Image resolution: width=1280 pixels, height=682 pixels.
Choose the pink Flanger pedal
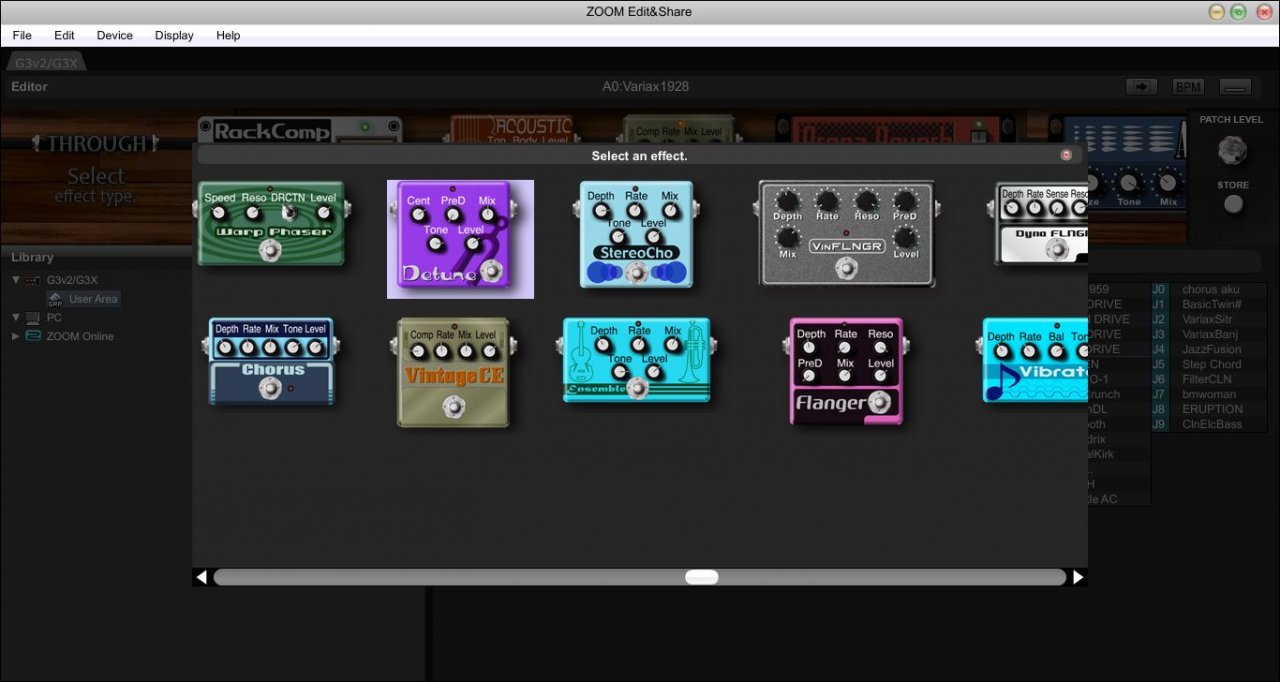pyautogui.click(x=846, y=371)
